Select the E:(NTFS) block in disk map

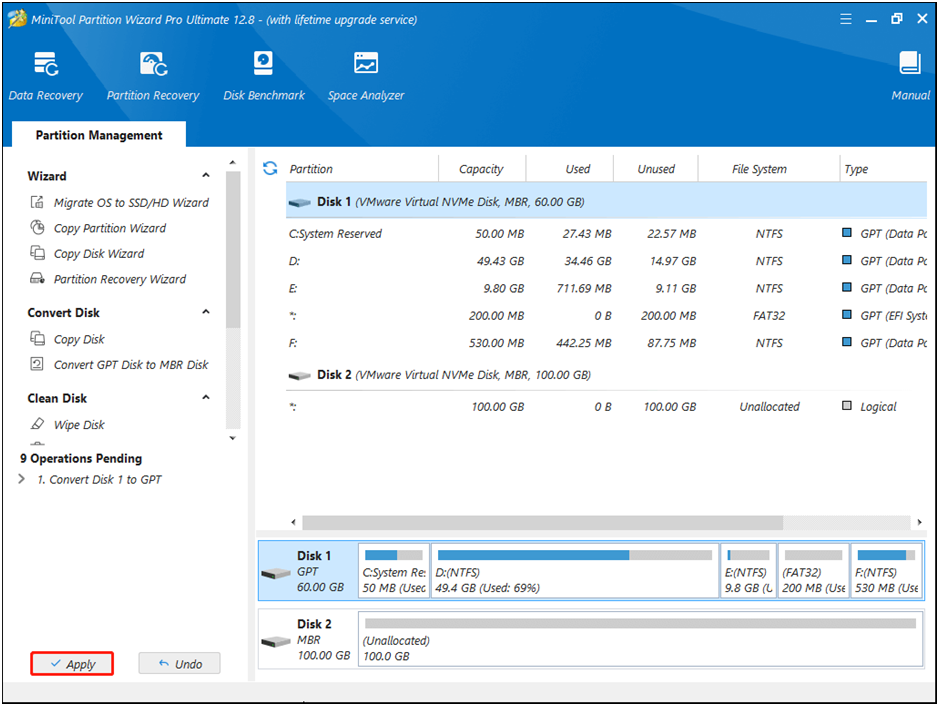pyautogui.click(x=749, y=571)
